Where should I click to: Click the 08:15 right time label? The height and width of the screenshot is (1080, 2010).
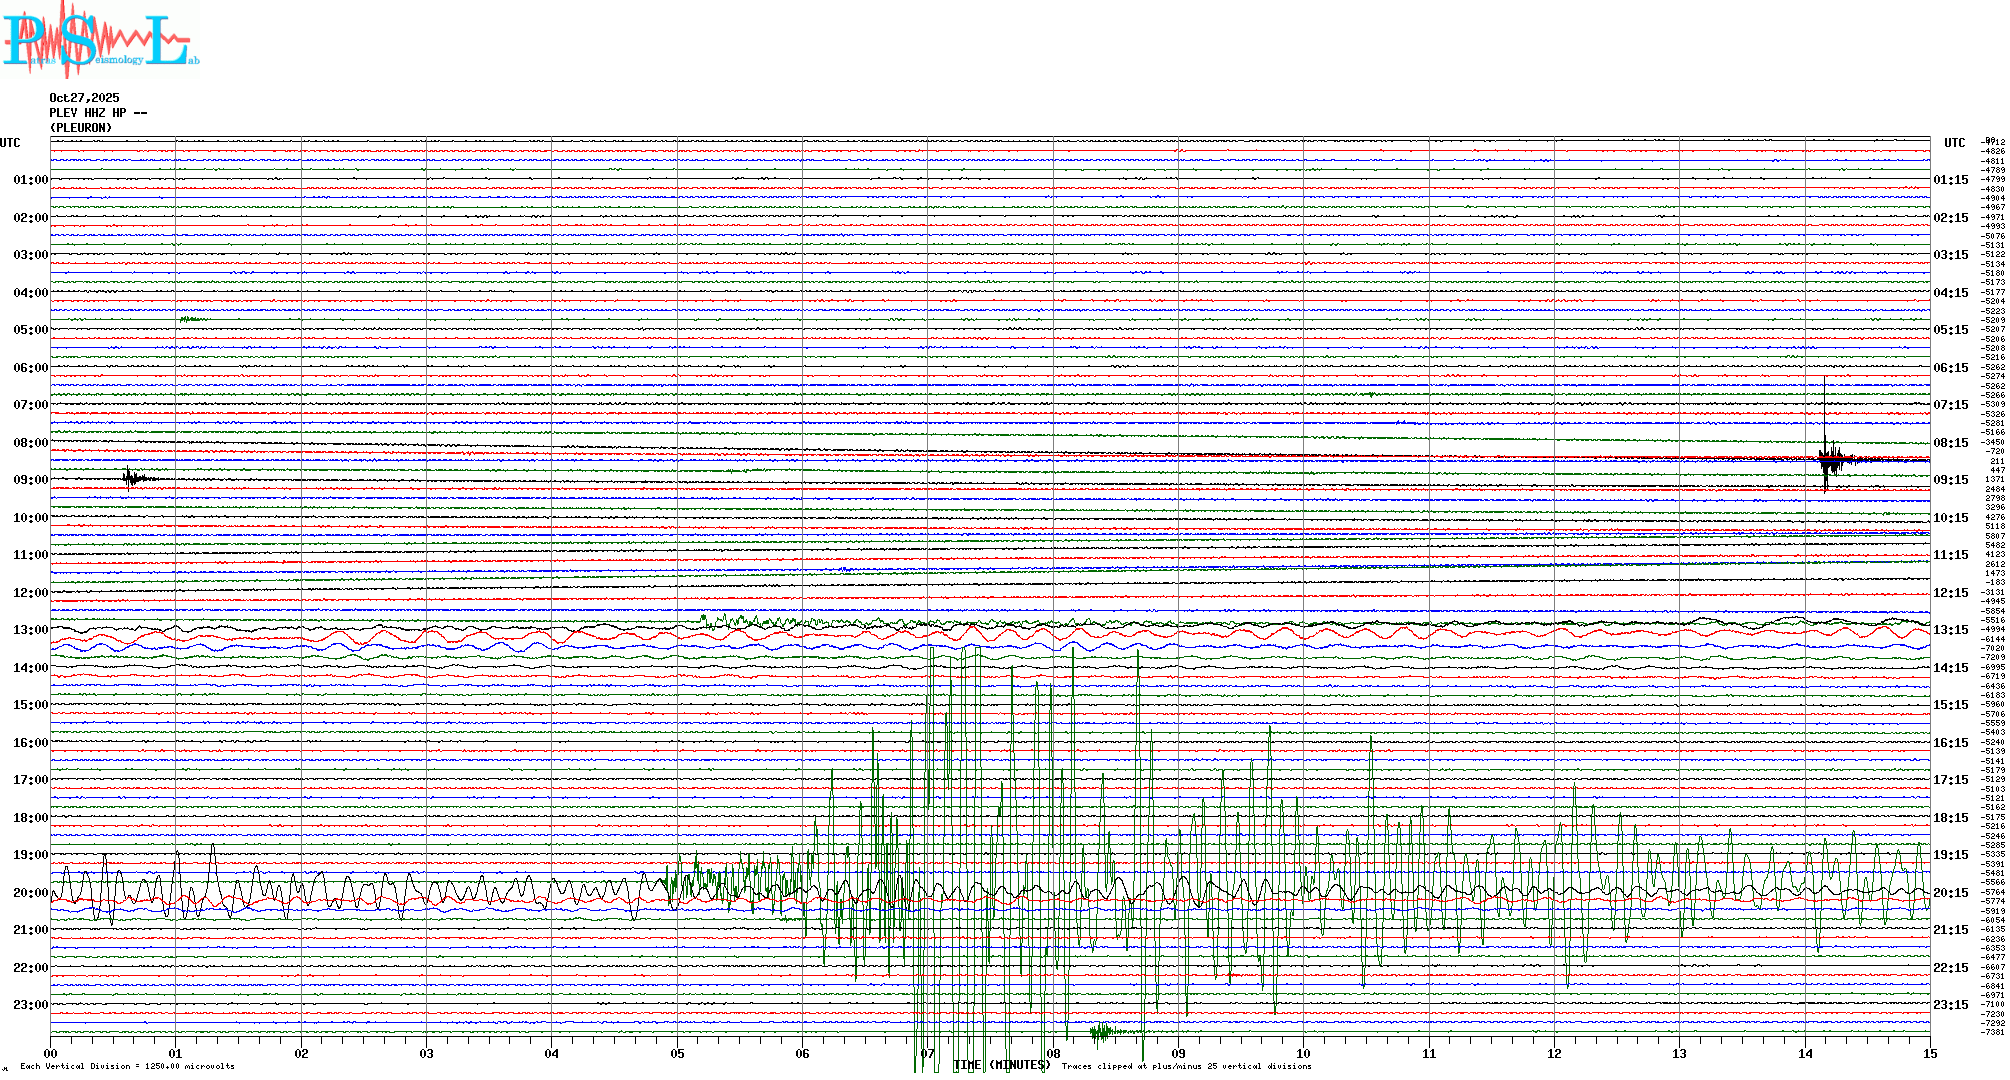[x=1950, y=443]
